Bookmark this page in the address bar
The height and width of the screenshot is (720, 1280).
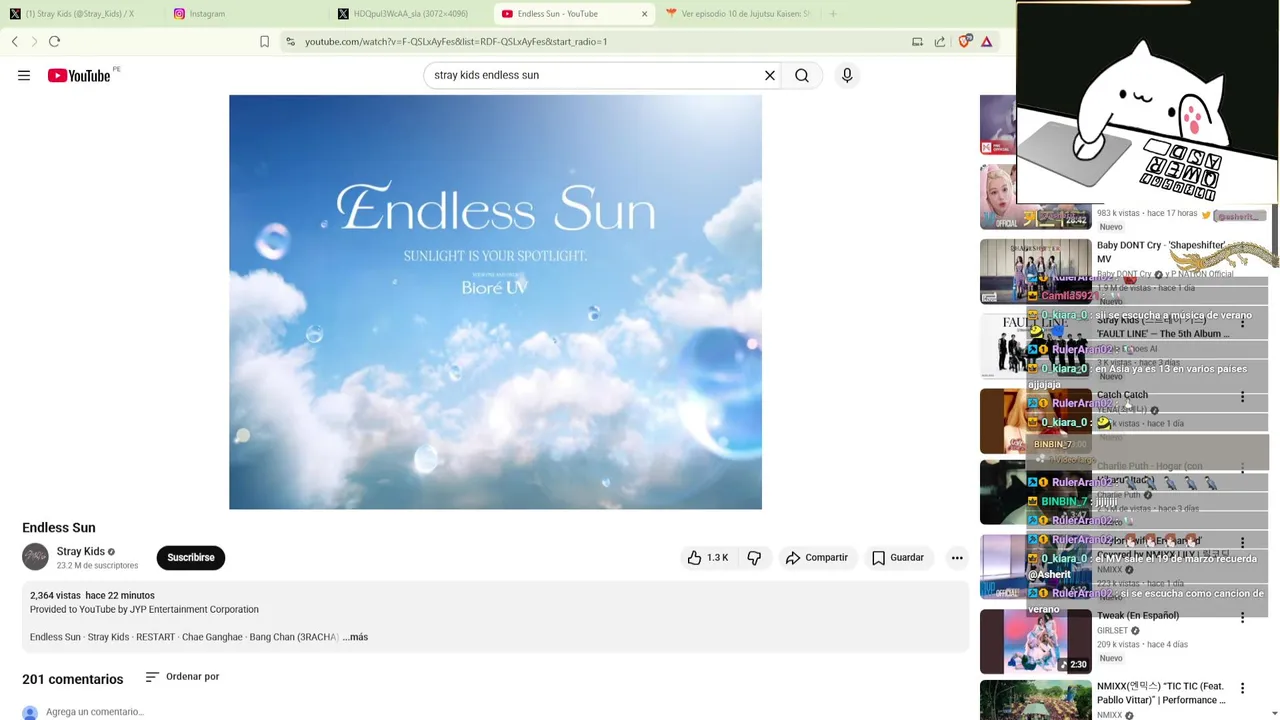pos(264,41)
